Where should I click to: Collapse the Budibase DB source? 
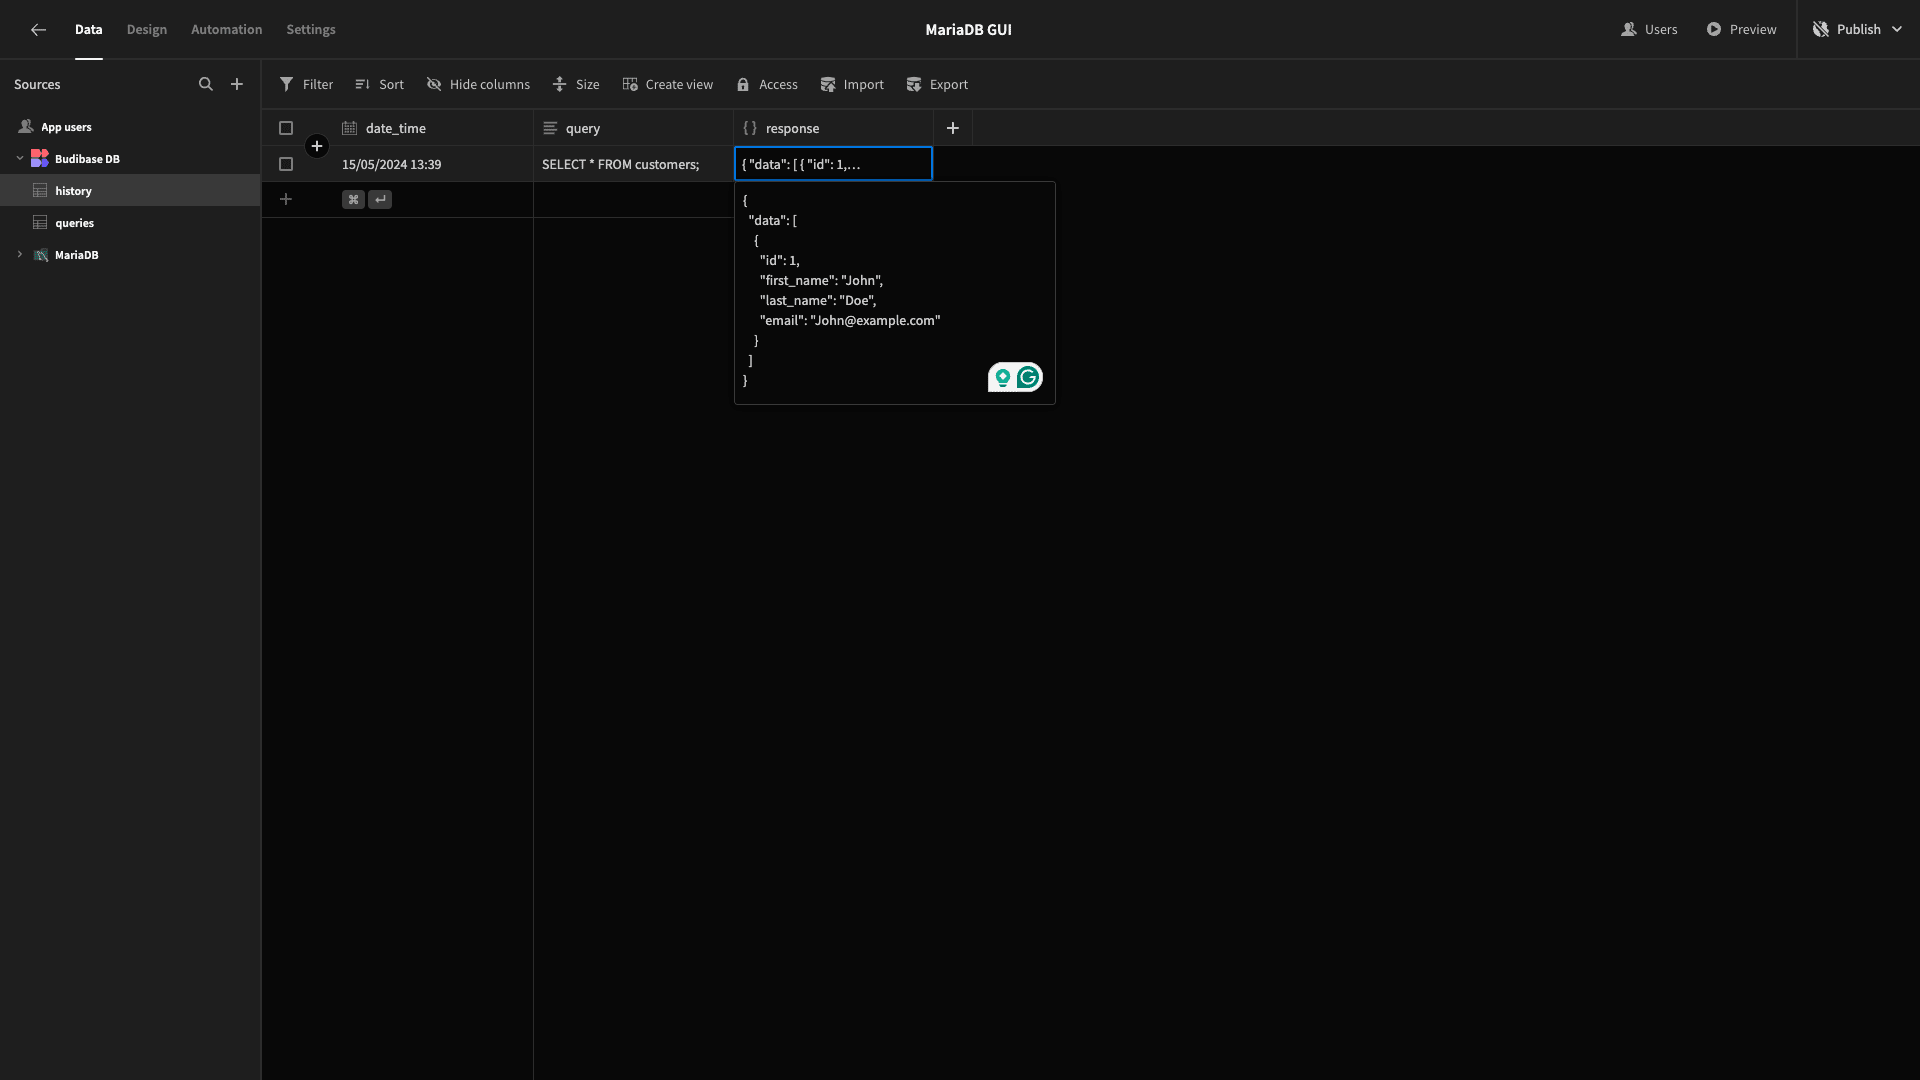[x=20, y=158]
